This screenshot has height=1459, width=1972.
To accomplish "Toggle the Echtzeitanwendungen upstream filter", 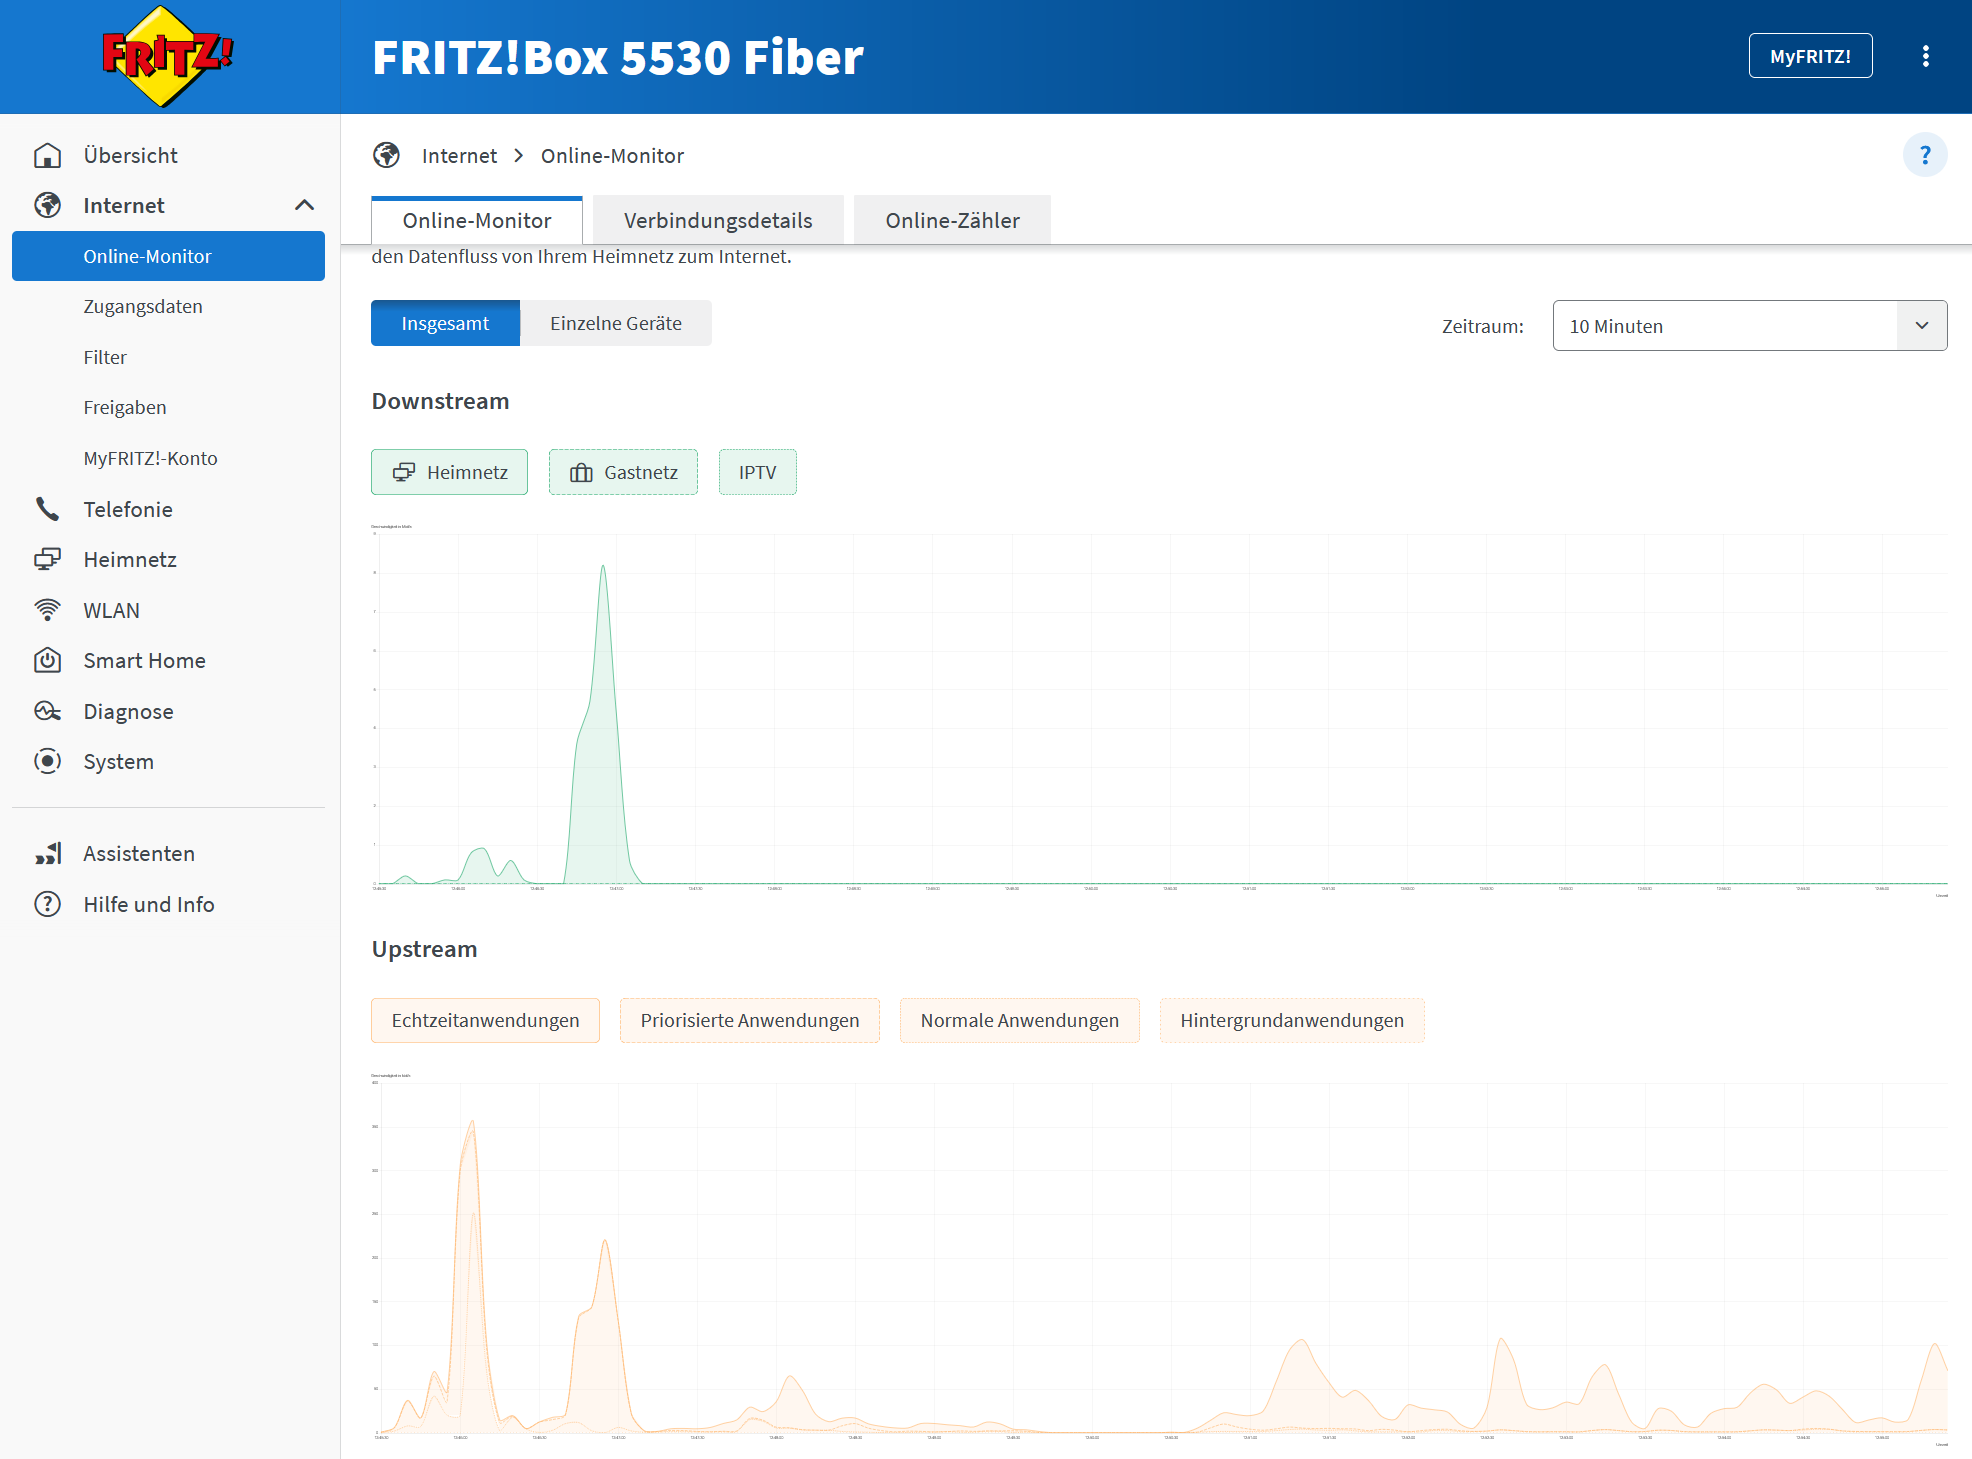I will (485, 1020).
